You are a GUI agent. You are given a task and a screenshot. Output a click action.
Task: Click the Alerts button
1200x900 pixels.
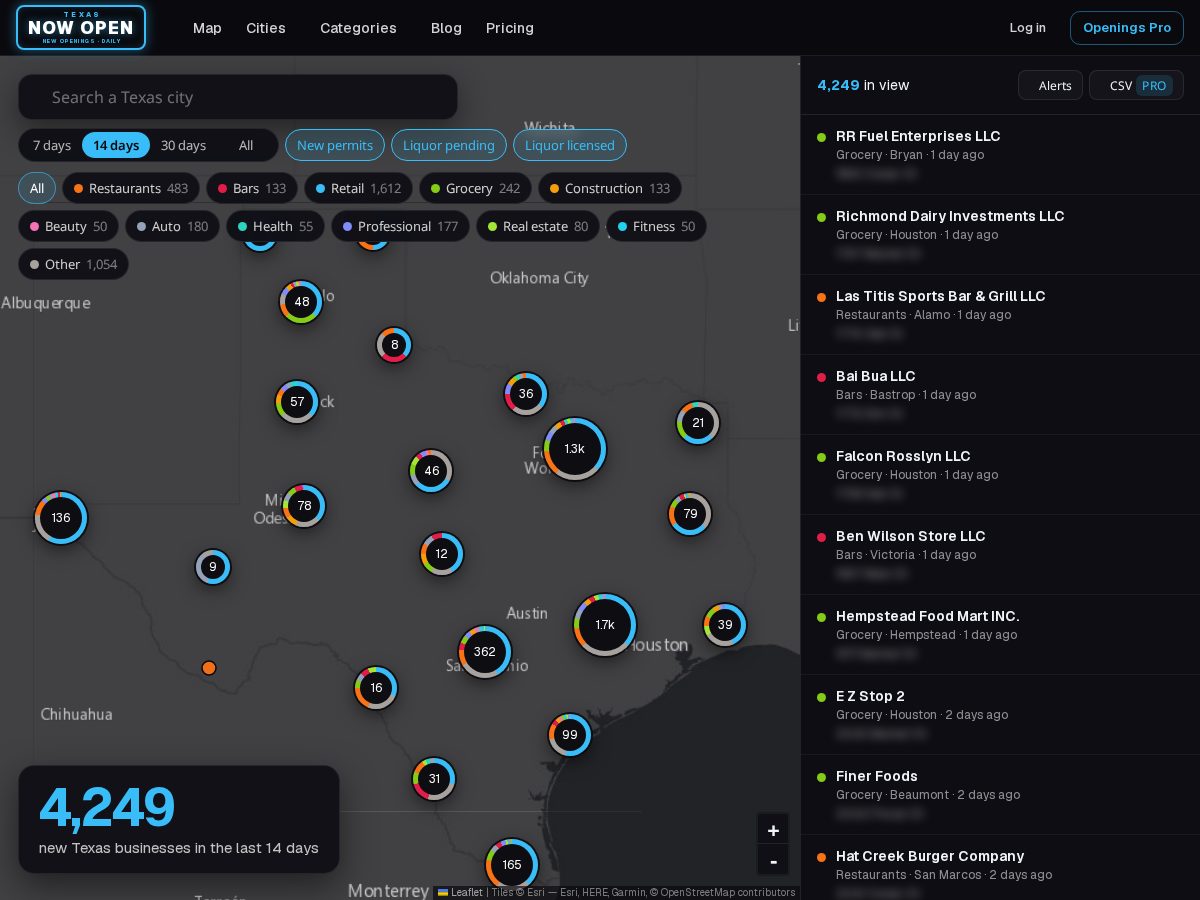[1051, 85]
